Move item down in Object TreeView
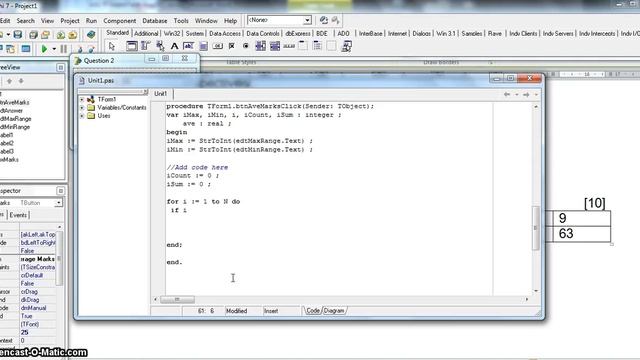This screenshot has width=640, height=360. pyautogui.click(x=21, y=81)
